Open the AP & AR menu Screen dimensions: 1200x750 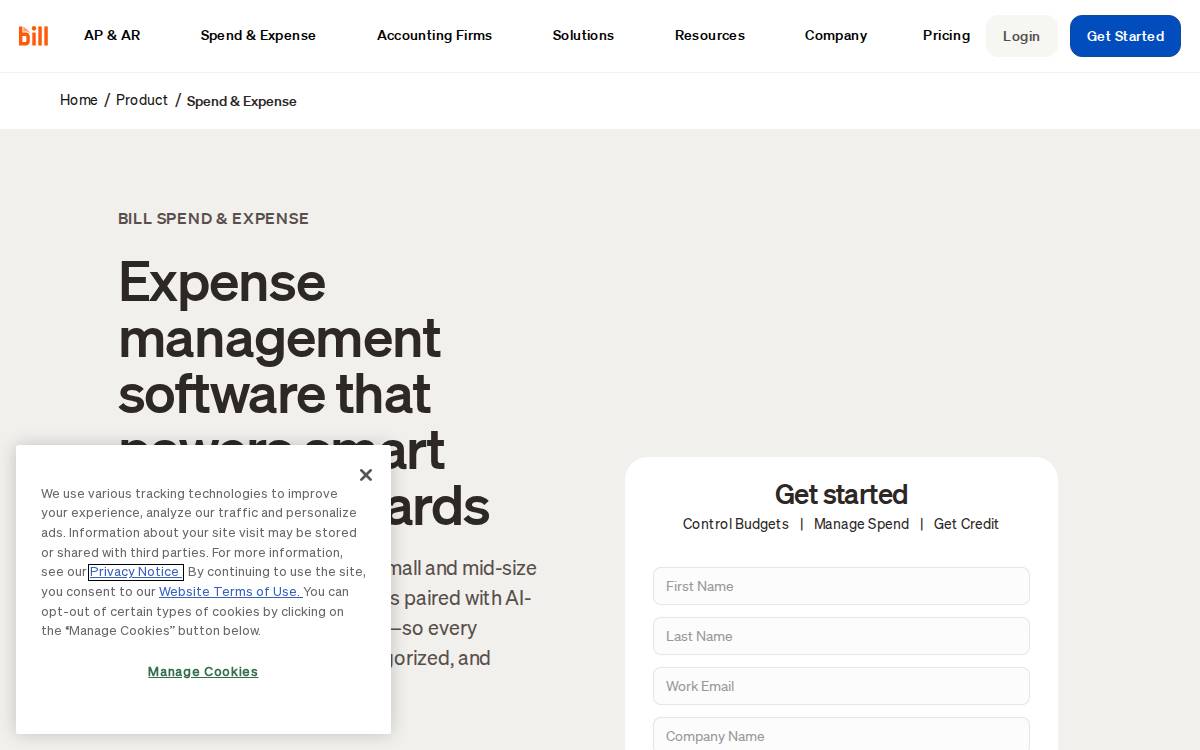click(112, 35)
